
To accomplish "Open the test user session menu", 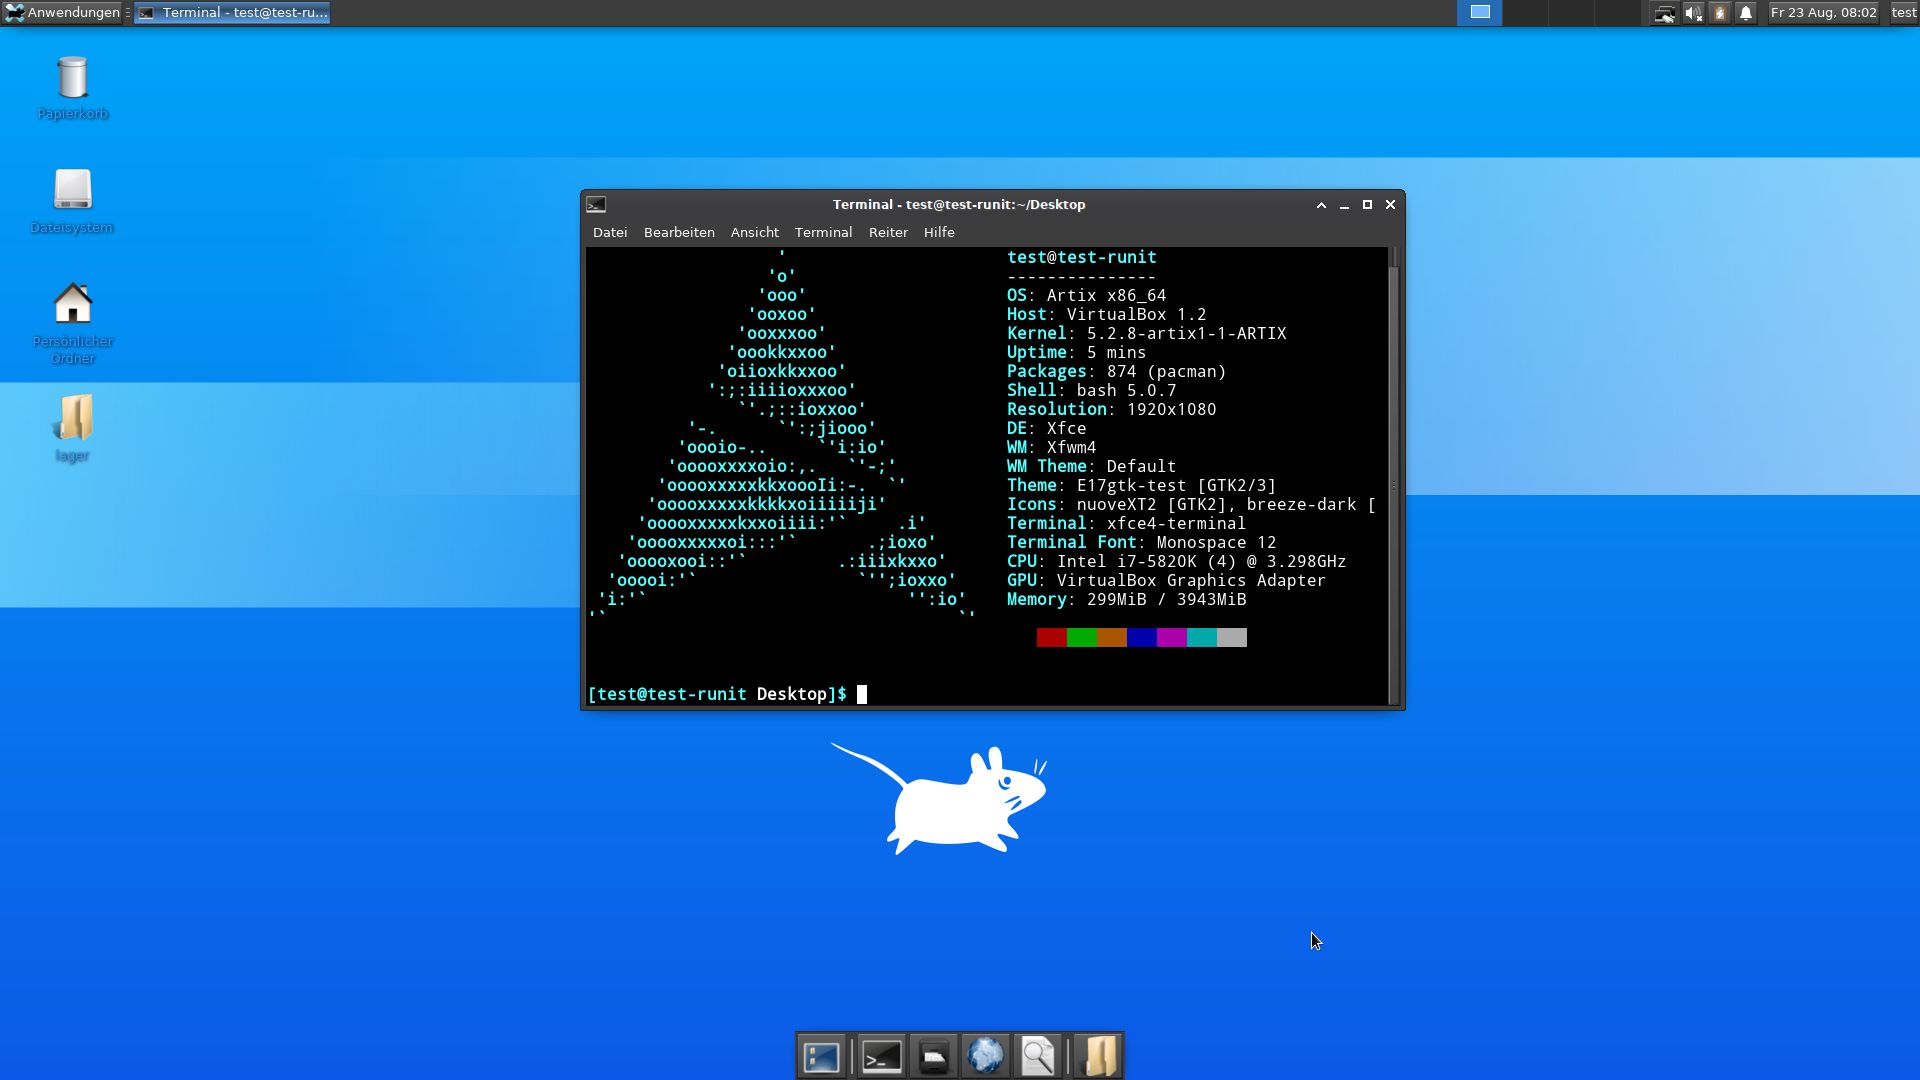I will pyautogui.click(x=1903, y=13).
